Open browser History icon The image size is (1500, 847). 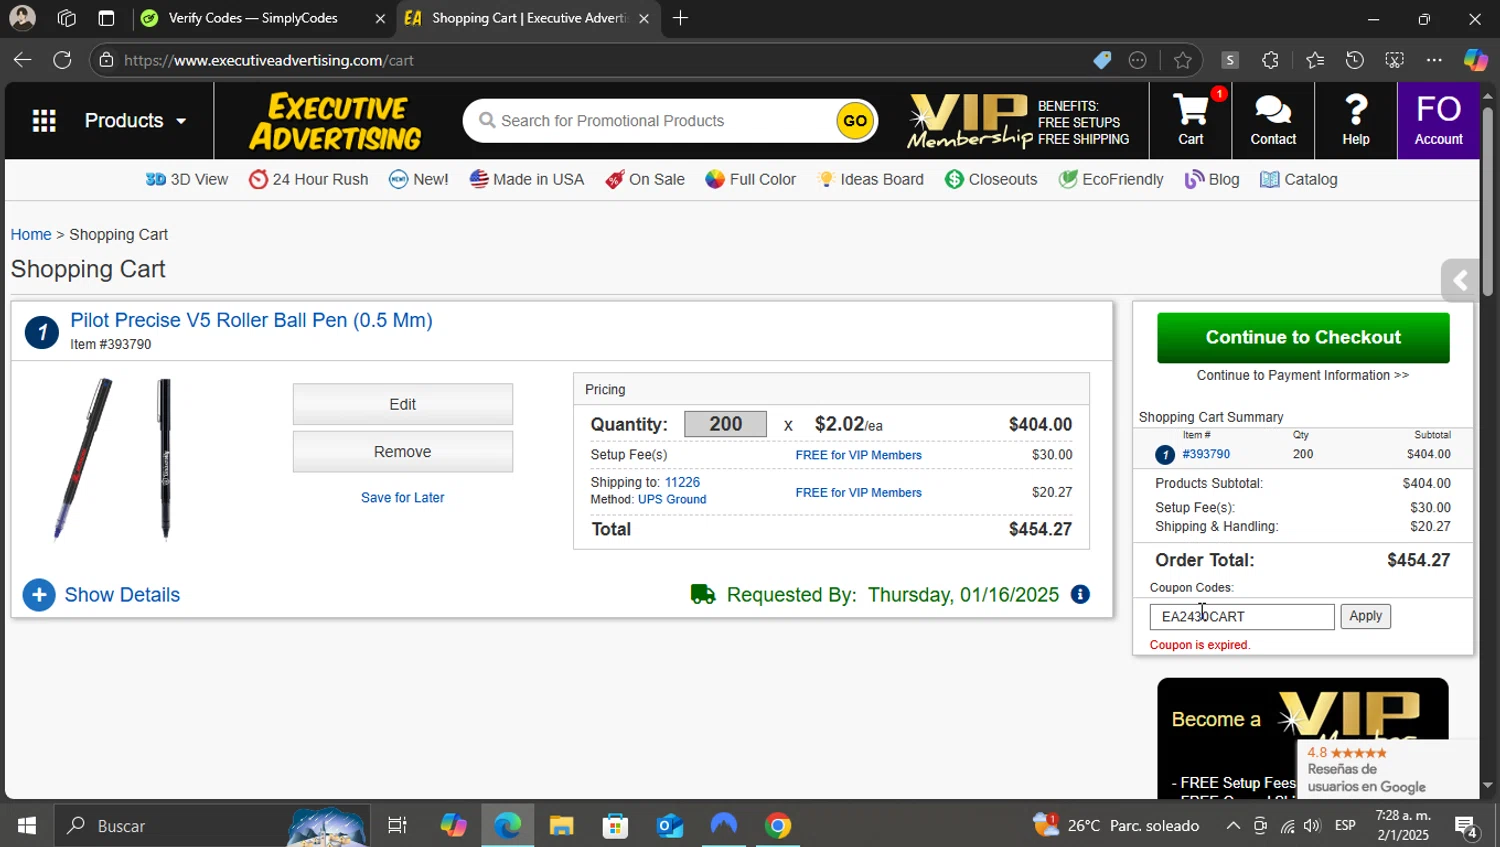[1354, 60]
